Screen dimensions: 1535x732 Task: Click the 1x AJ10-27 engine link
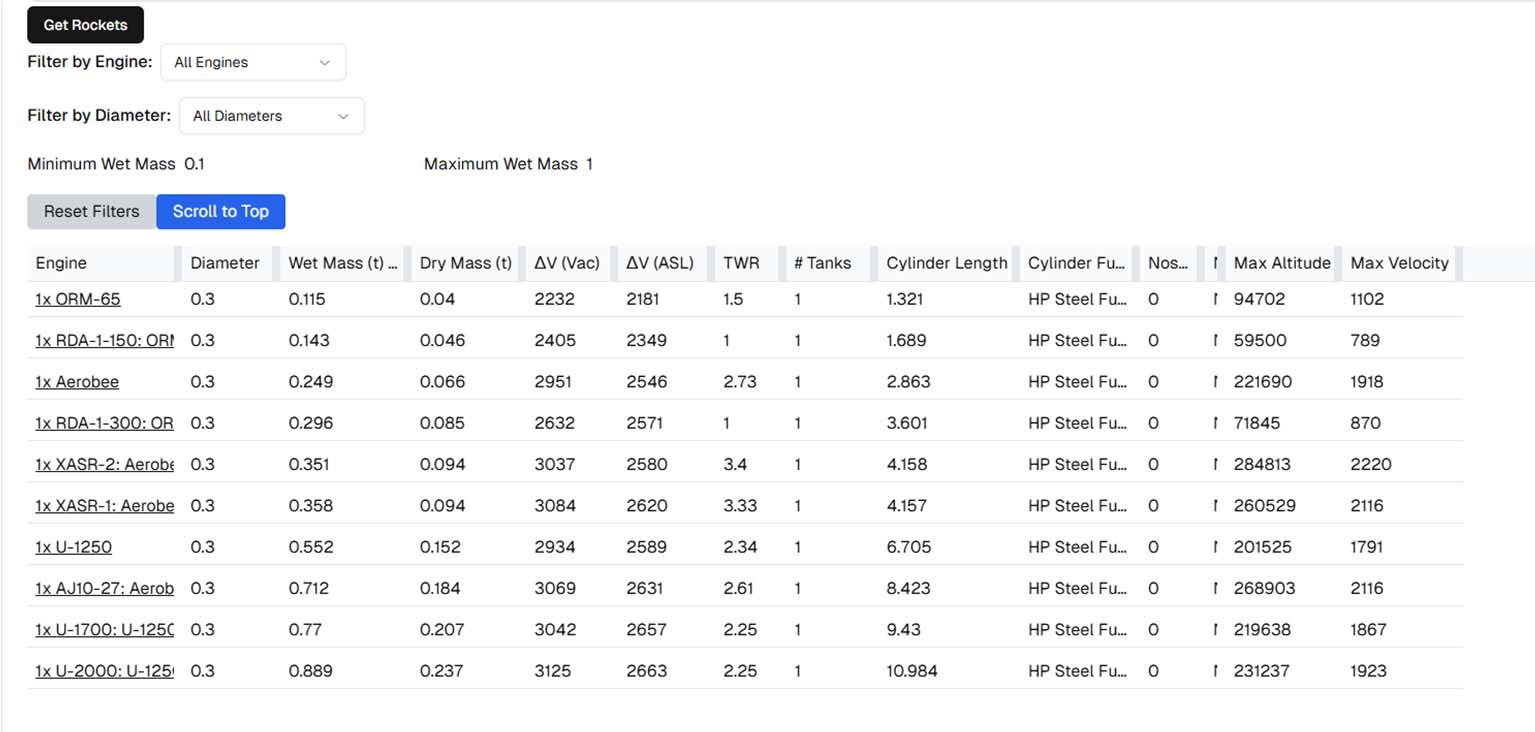coord(104,588)
